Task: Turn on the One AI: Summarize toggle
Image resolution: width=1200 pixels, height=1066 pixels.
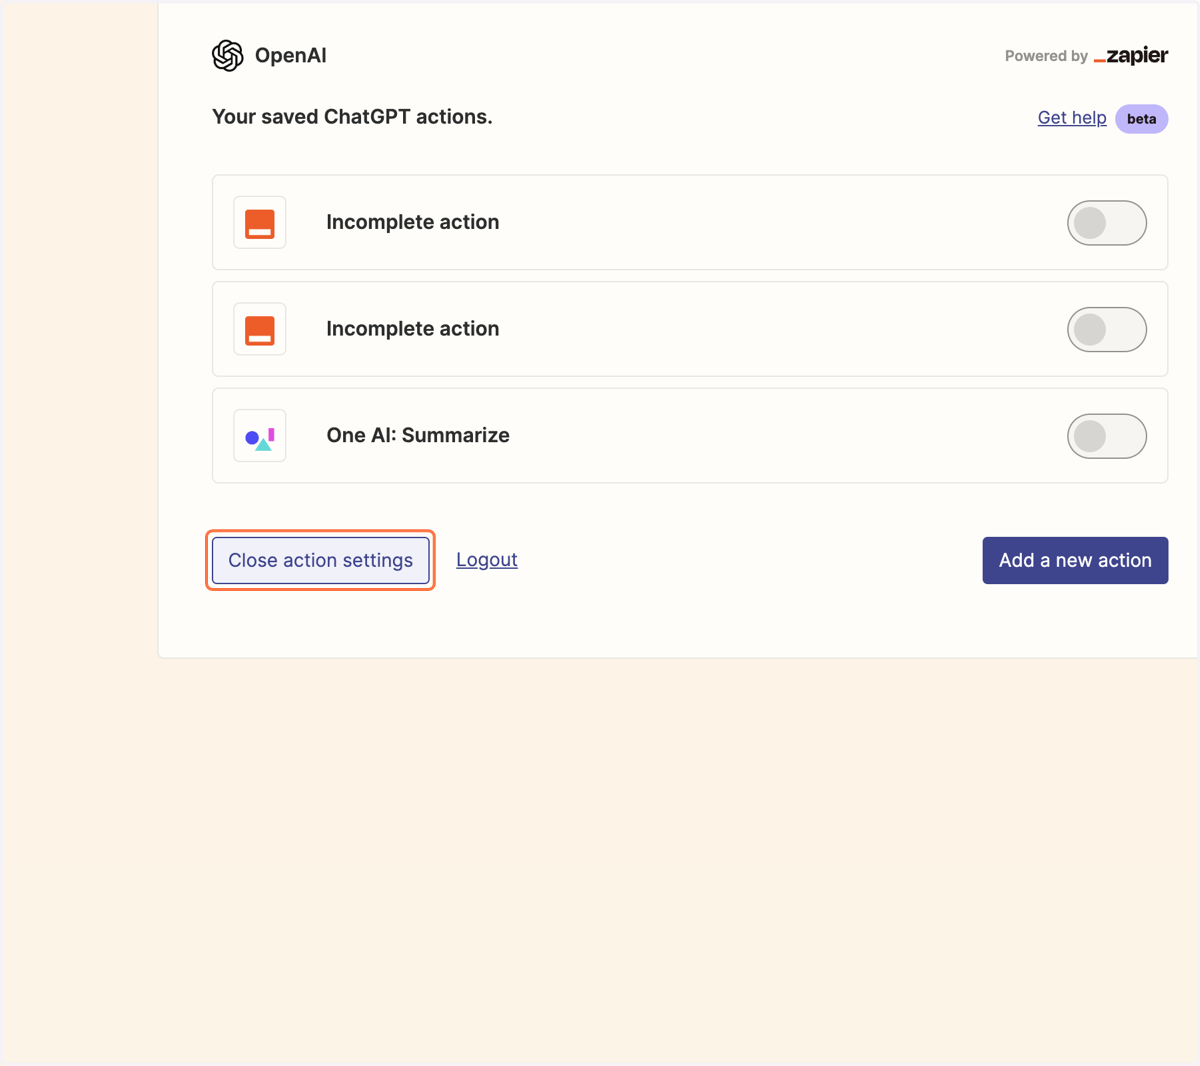Action: click(1107, 436)
